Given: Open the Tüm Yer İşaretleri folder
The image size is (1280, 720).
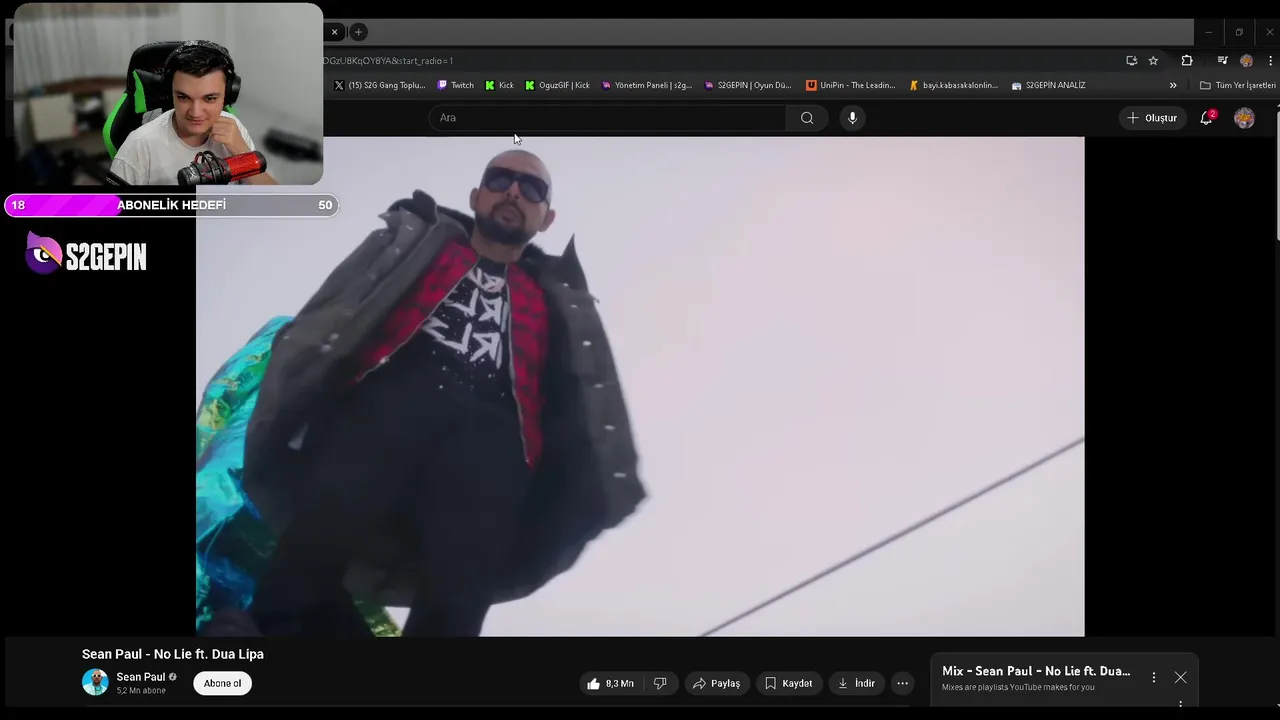Looking at the screenshot, I should point(1238,85).
